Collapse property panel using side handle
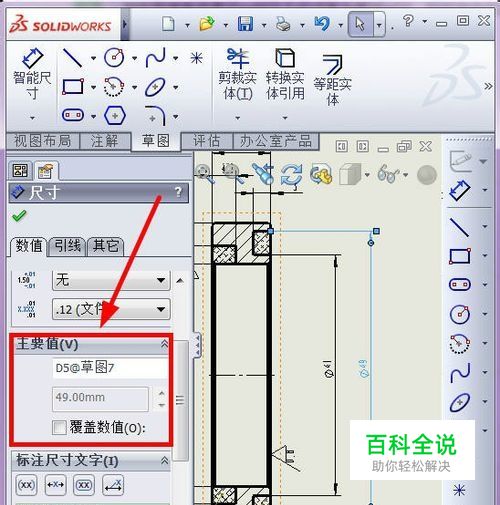500x505 pixels. coord(197,345)
